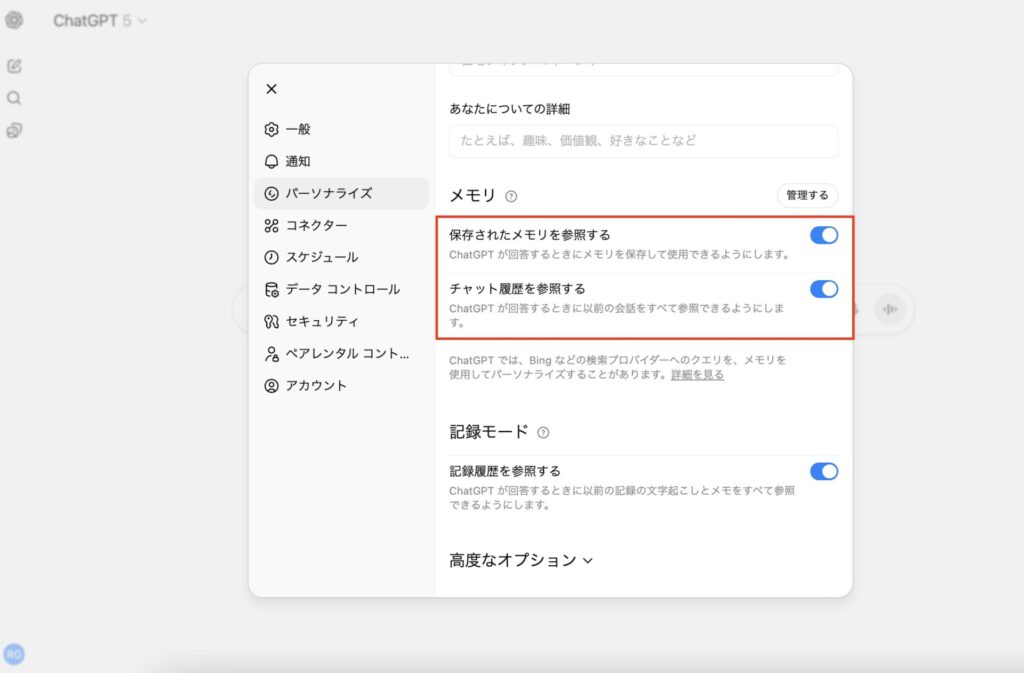This screenshot has height=673, width=1024.
Task: Expand the 高度なオプション section
Action: pos(521,560)
